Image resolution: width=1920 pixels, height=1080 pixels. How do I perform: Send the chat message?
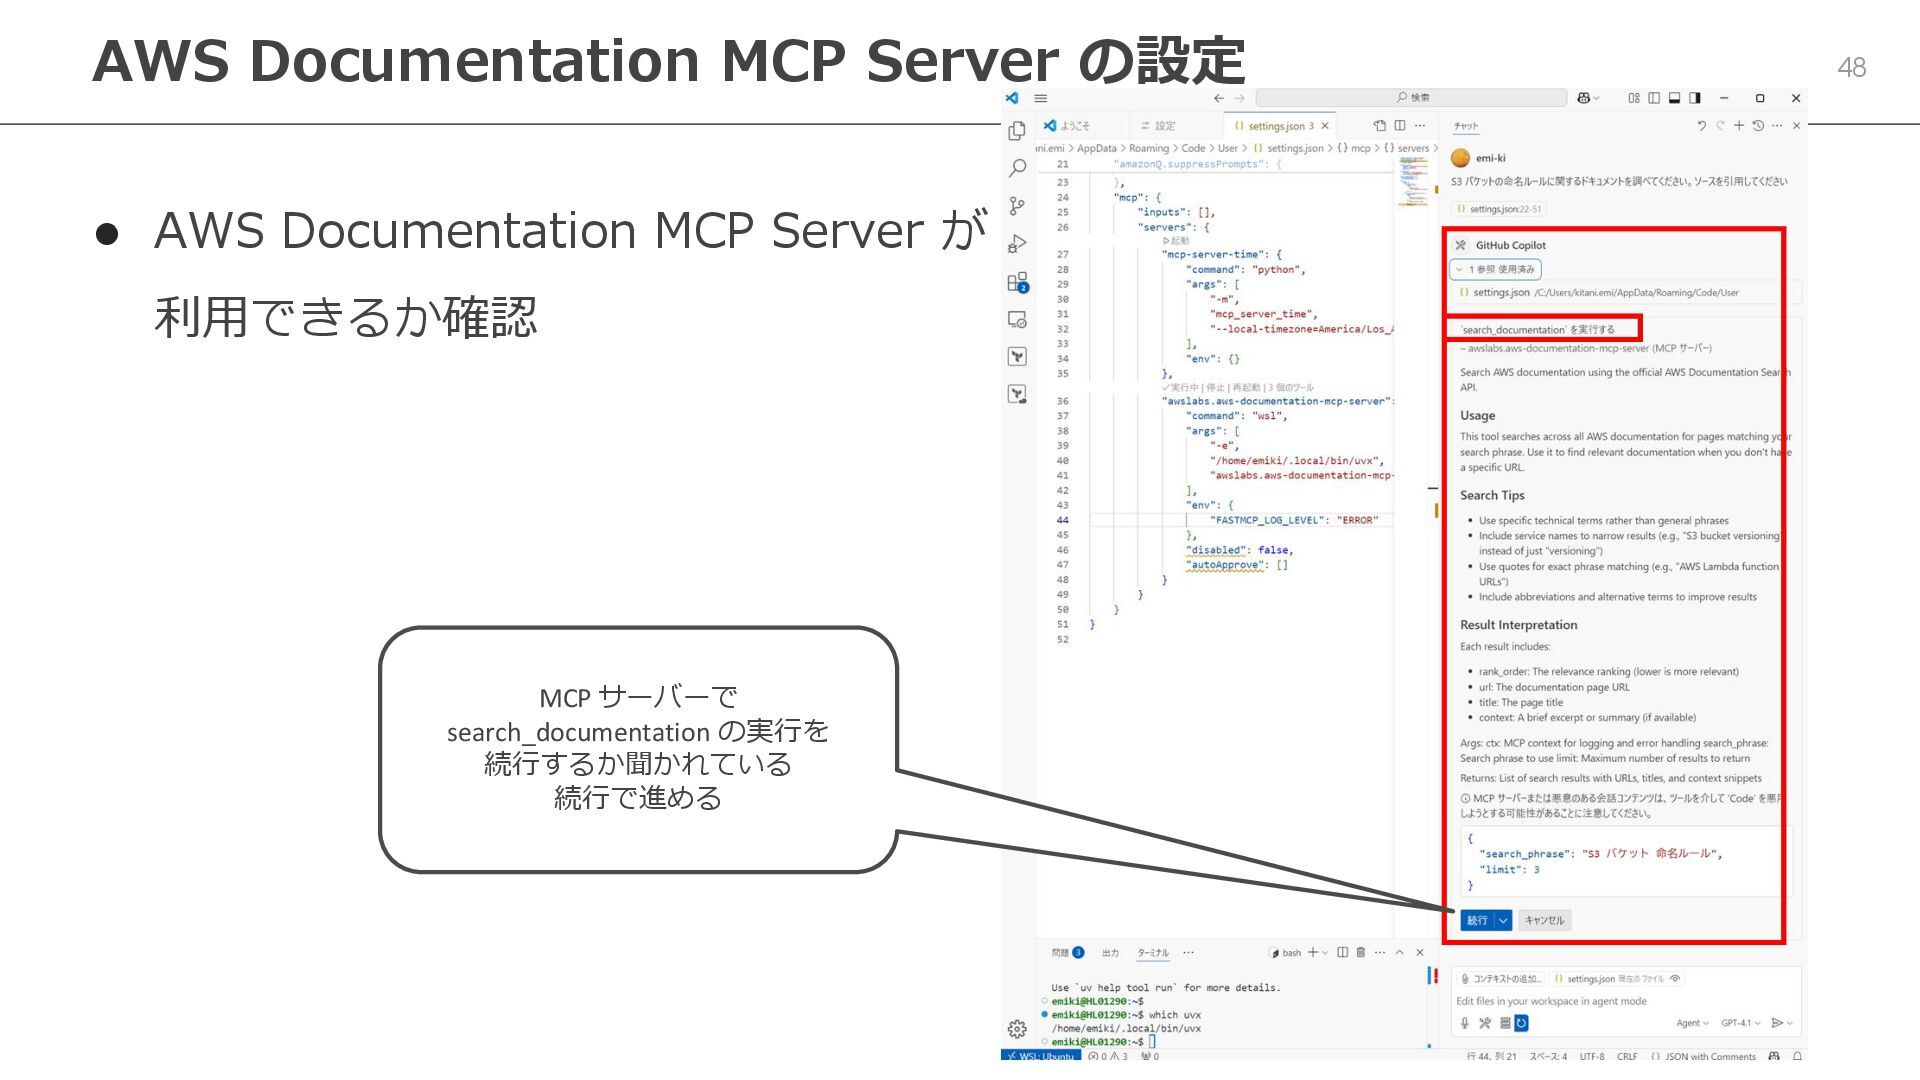point(1777,1023)
